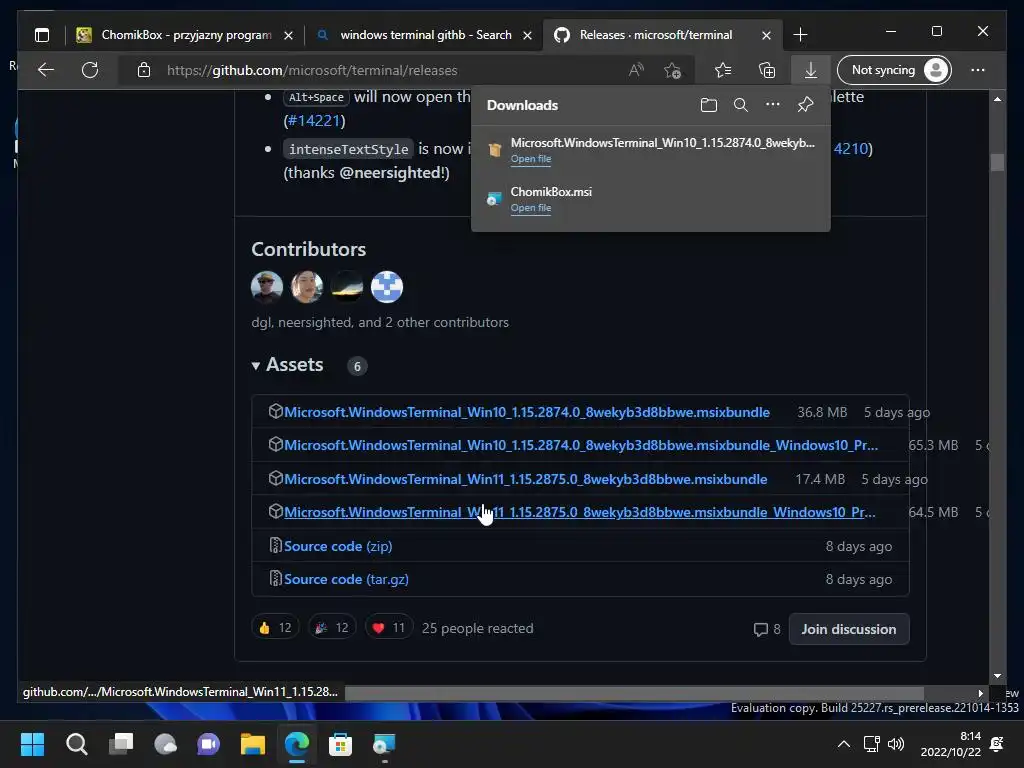Image resolution: width=1024 pixels, height=768 pixels.
Task: Open Microsoft Store from taskbar
Action: [x=340, y=744]
